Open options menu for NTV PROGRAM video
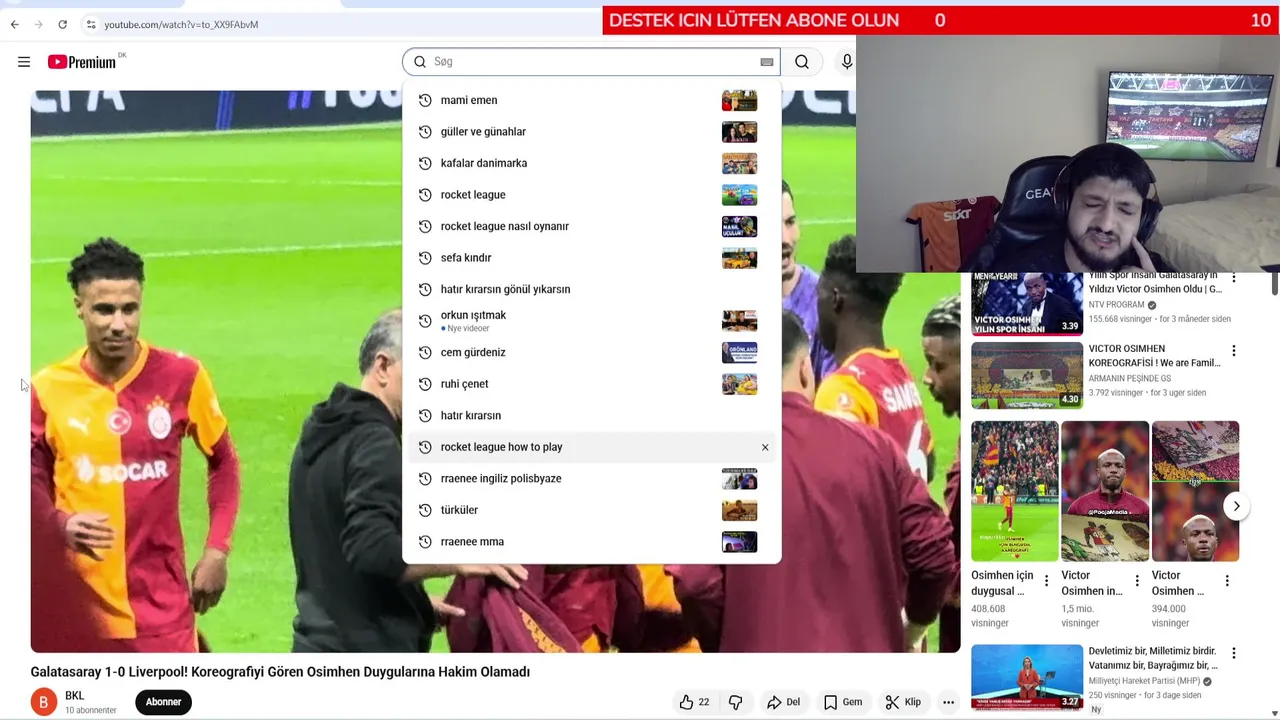The image size is (1280, 720). (1234, 279)
